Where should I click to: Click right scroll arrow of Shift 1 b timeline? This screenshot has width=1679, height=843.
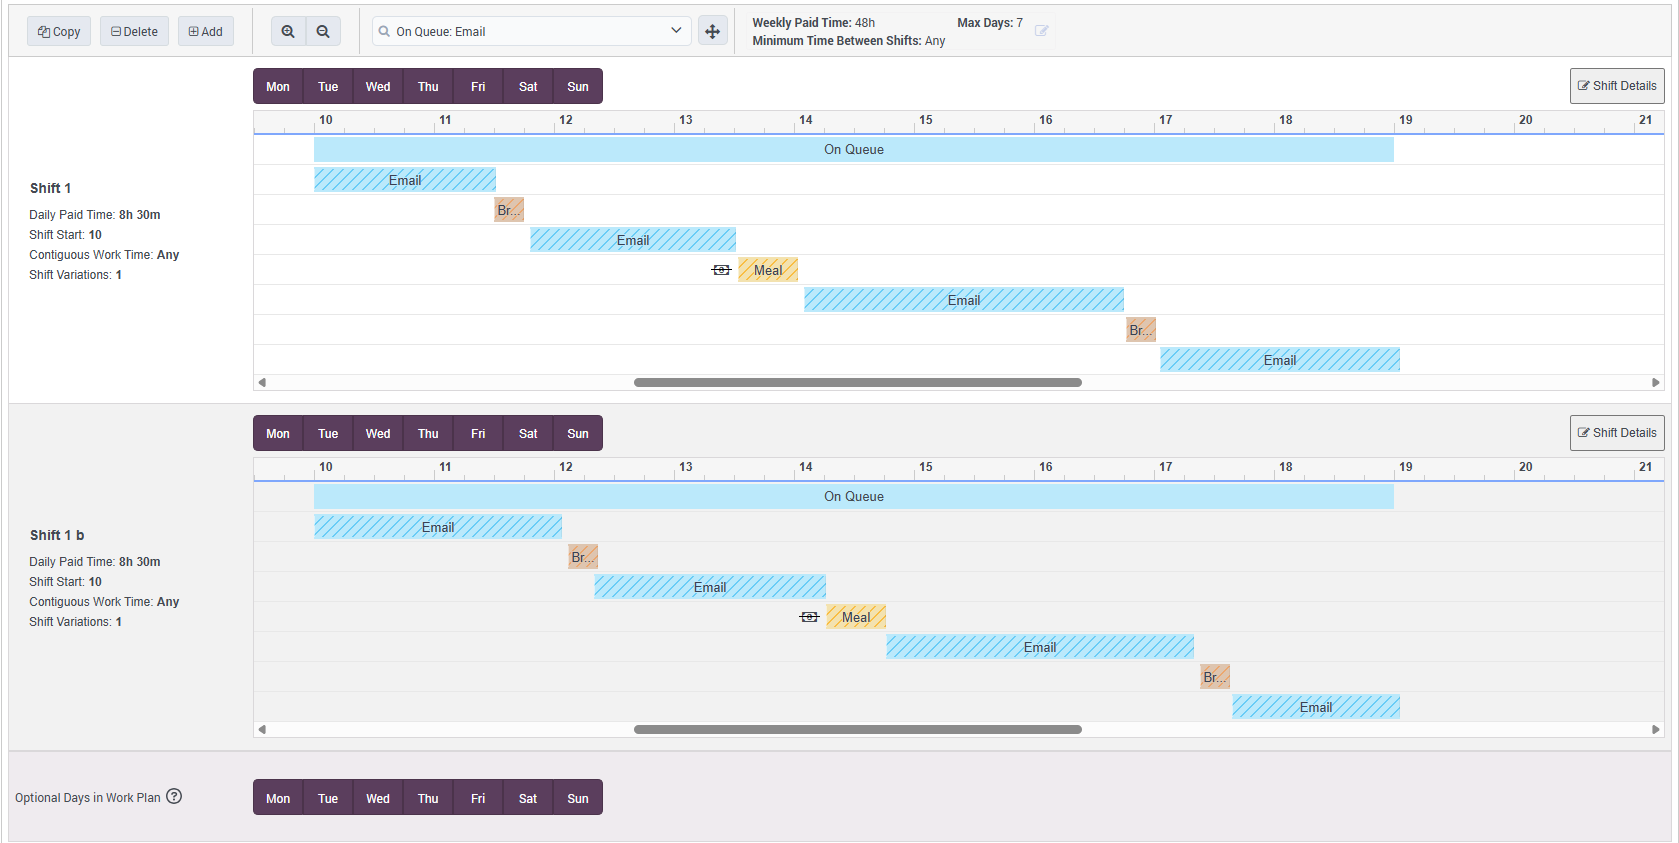[x=1655, y=729]
